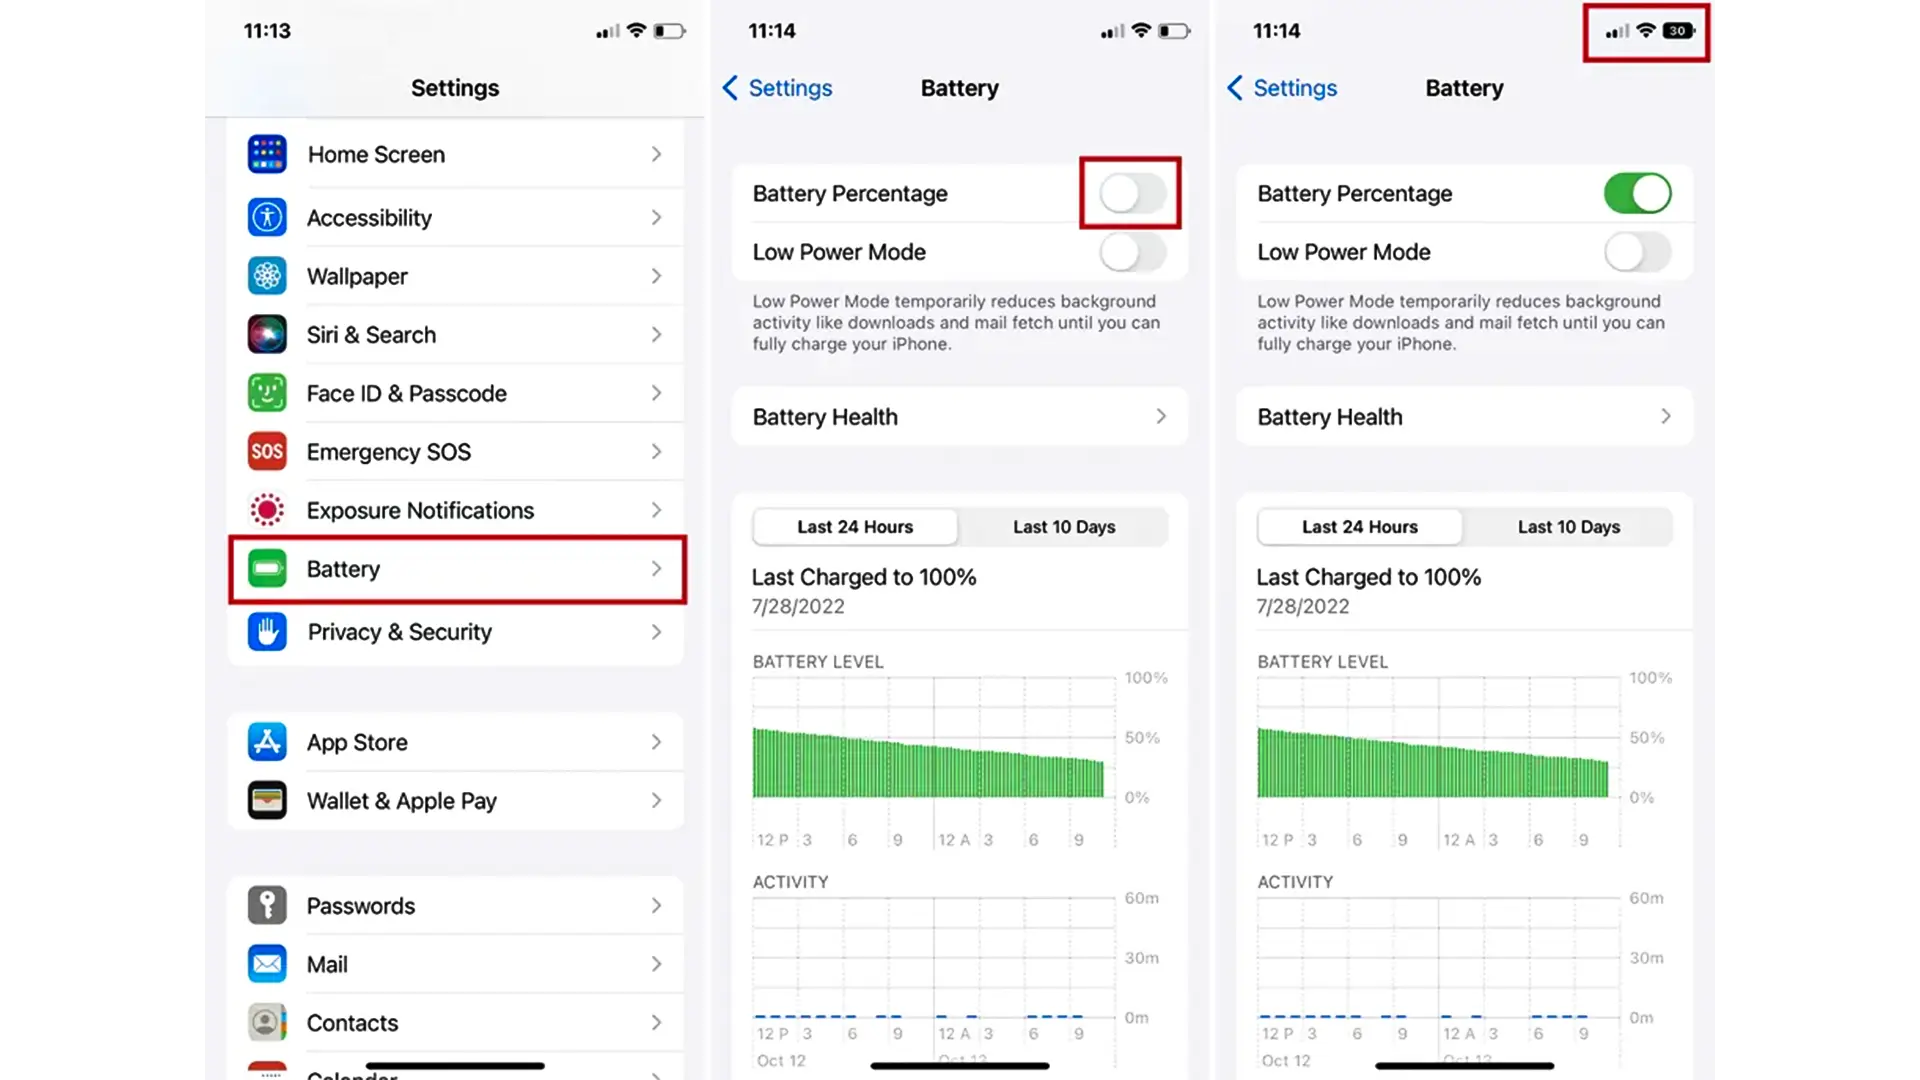Tap the Battery settings icon
The image size is (1920, 1080).
pos(268,568)
